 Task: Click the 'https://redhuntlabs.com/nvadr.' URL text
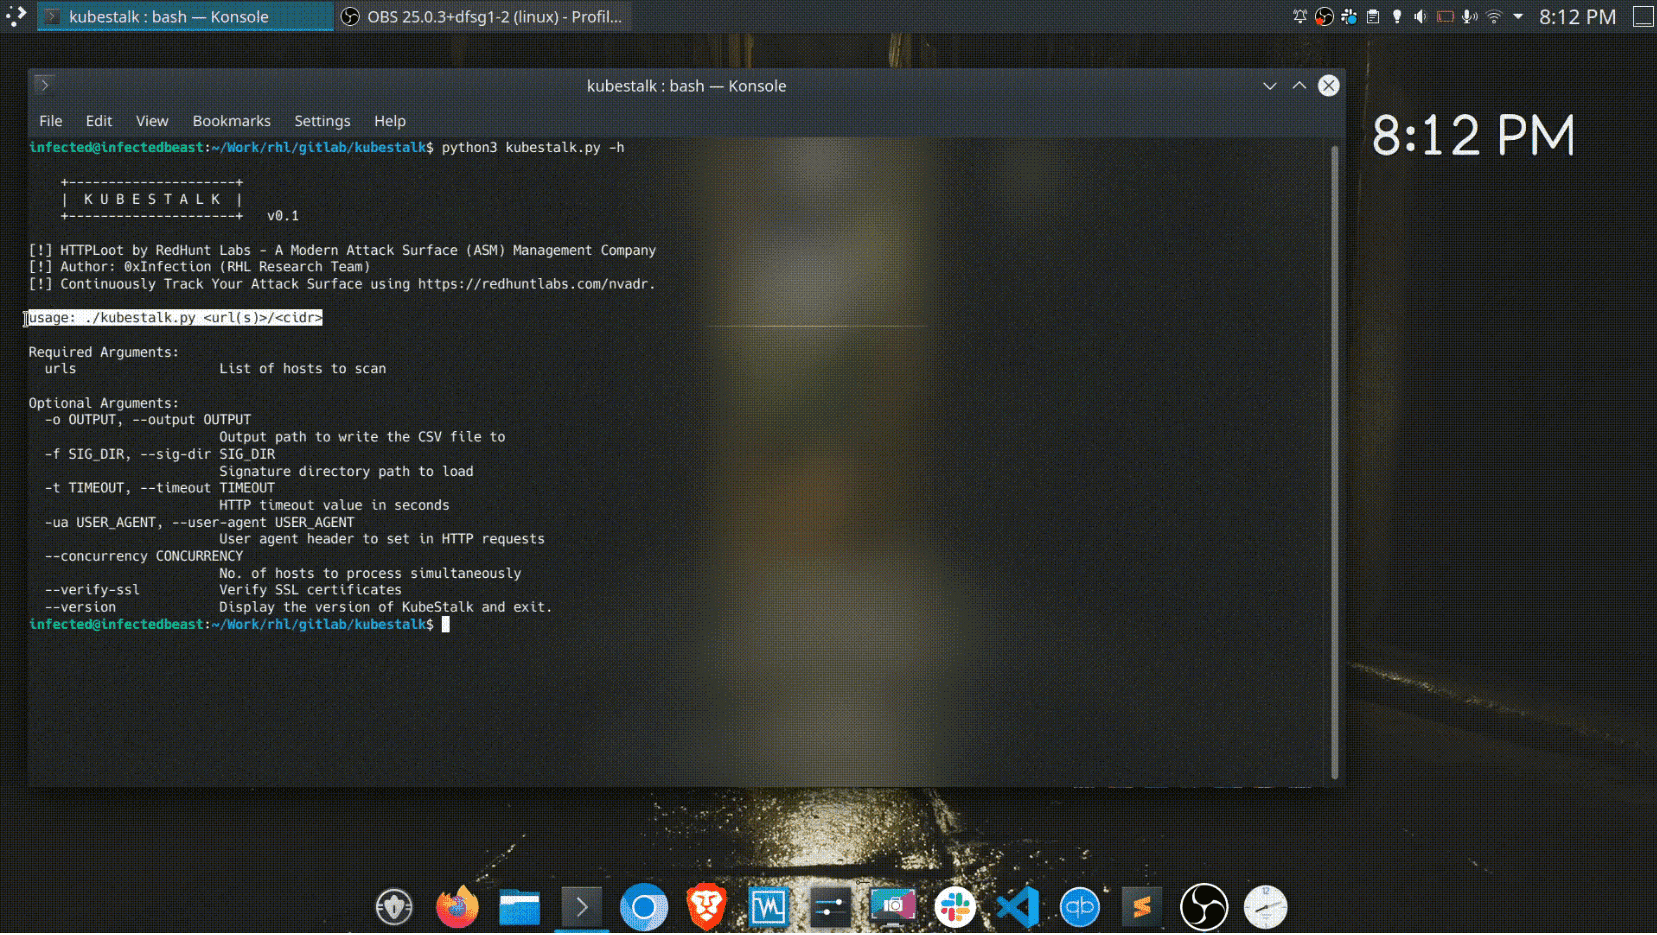pyautogui.click(x=536, y=284)
